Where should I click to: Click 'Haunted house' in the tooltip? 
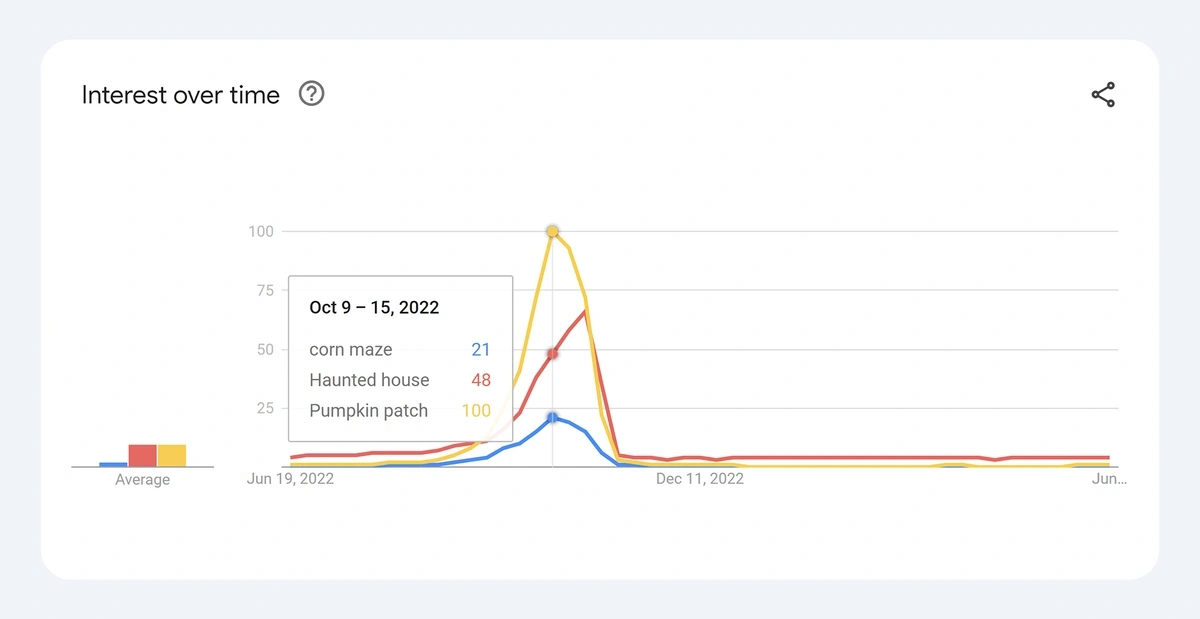(x=369, y=380)
